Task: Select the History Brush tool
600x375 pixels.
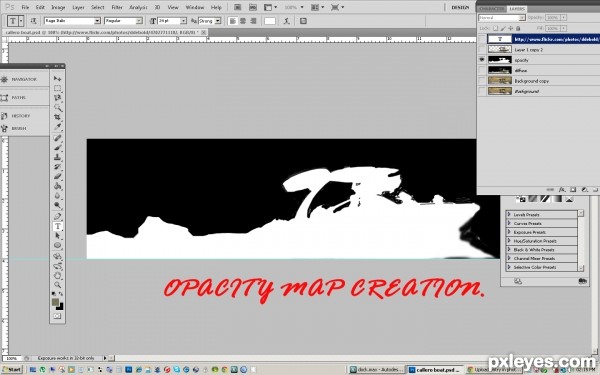Action: pyautogui.click(x=57, y=166)
